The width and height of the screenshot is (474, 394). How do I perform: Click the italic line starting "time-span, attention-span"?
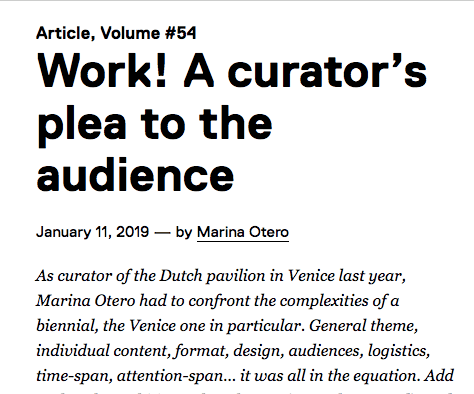click(245, 376)
